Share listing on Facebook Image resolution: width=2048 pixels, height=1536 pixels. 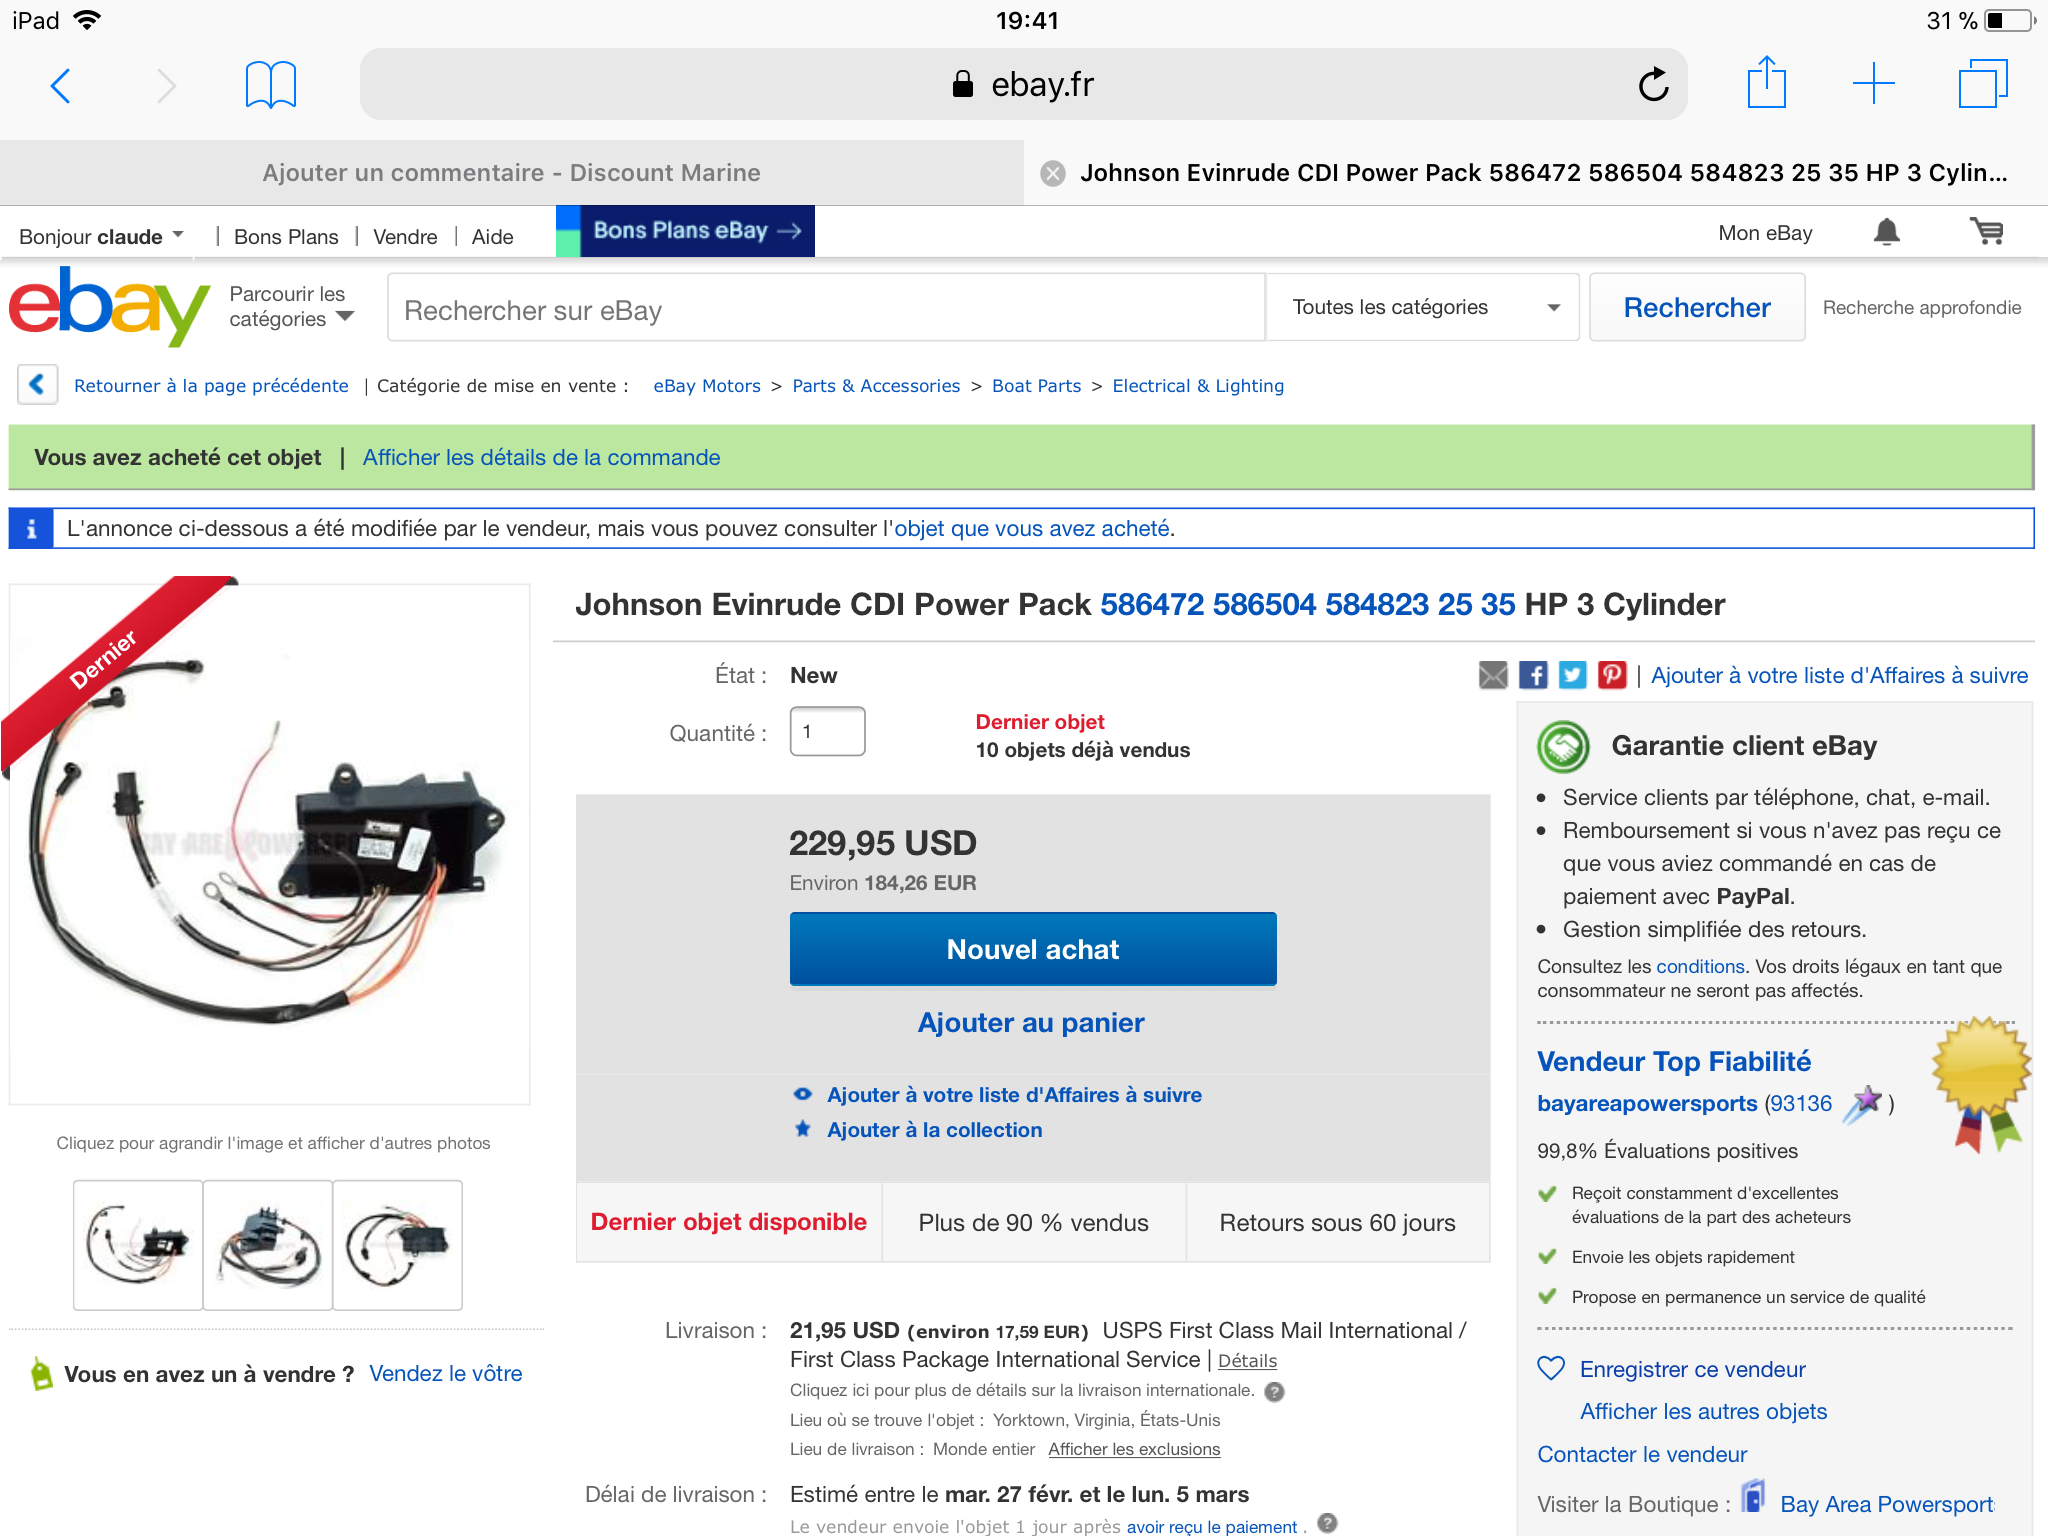pos(1533,675)
